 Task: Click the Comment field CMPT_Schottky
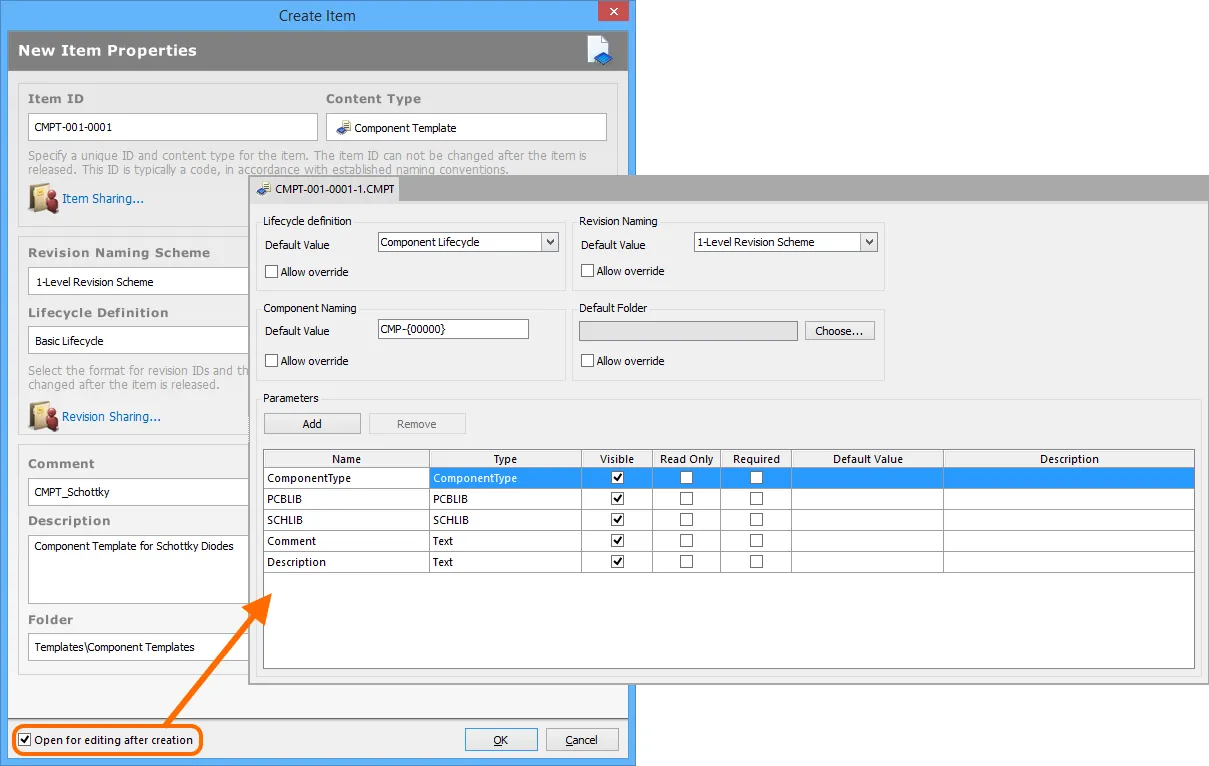(x=138, y=492)
